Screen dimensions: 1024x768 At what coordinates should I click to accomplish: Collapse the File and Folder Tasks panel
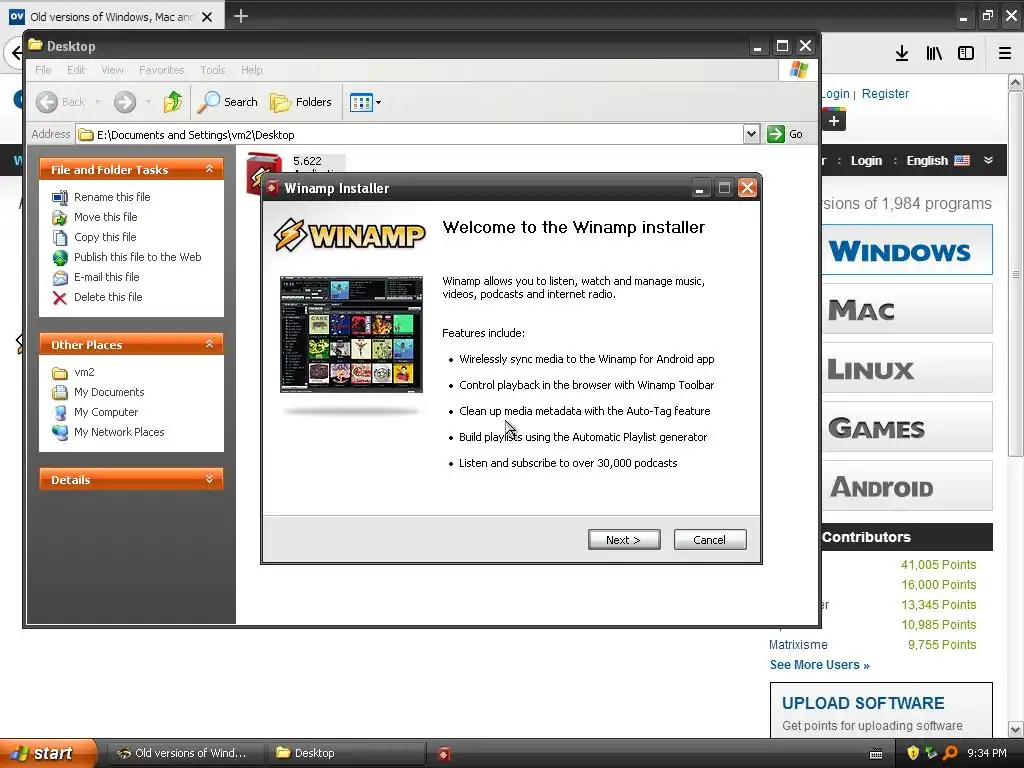tap(209, 169)
